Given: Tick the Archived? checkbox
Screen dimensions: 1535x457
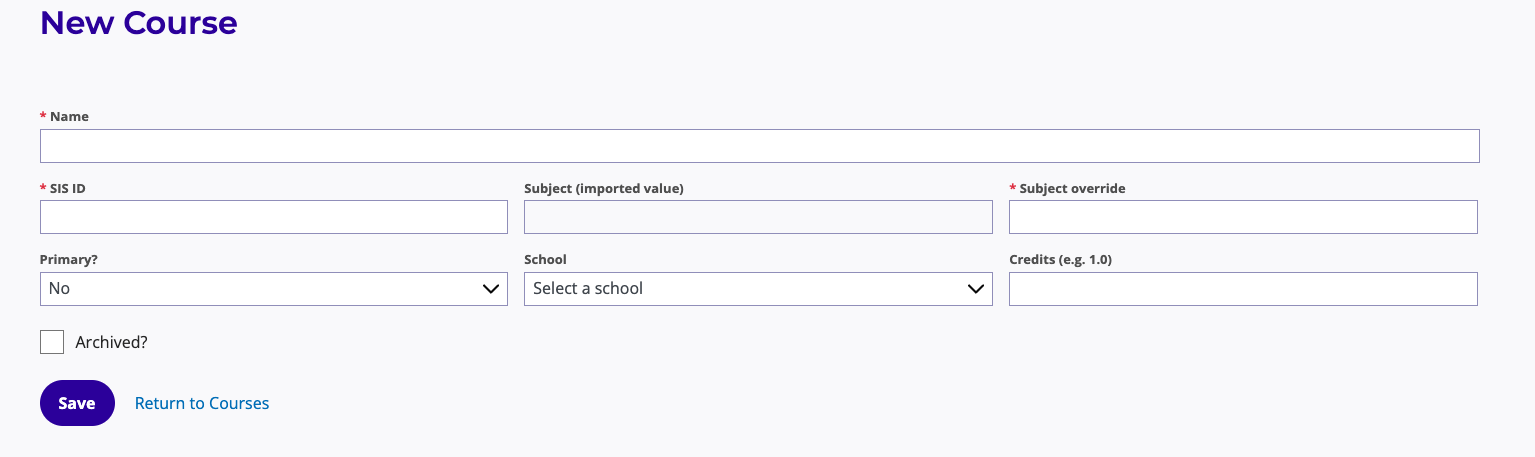Looking at the screenshot, I should (x=52, y=342).
